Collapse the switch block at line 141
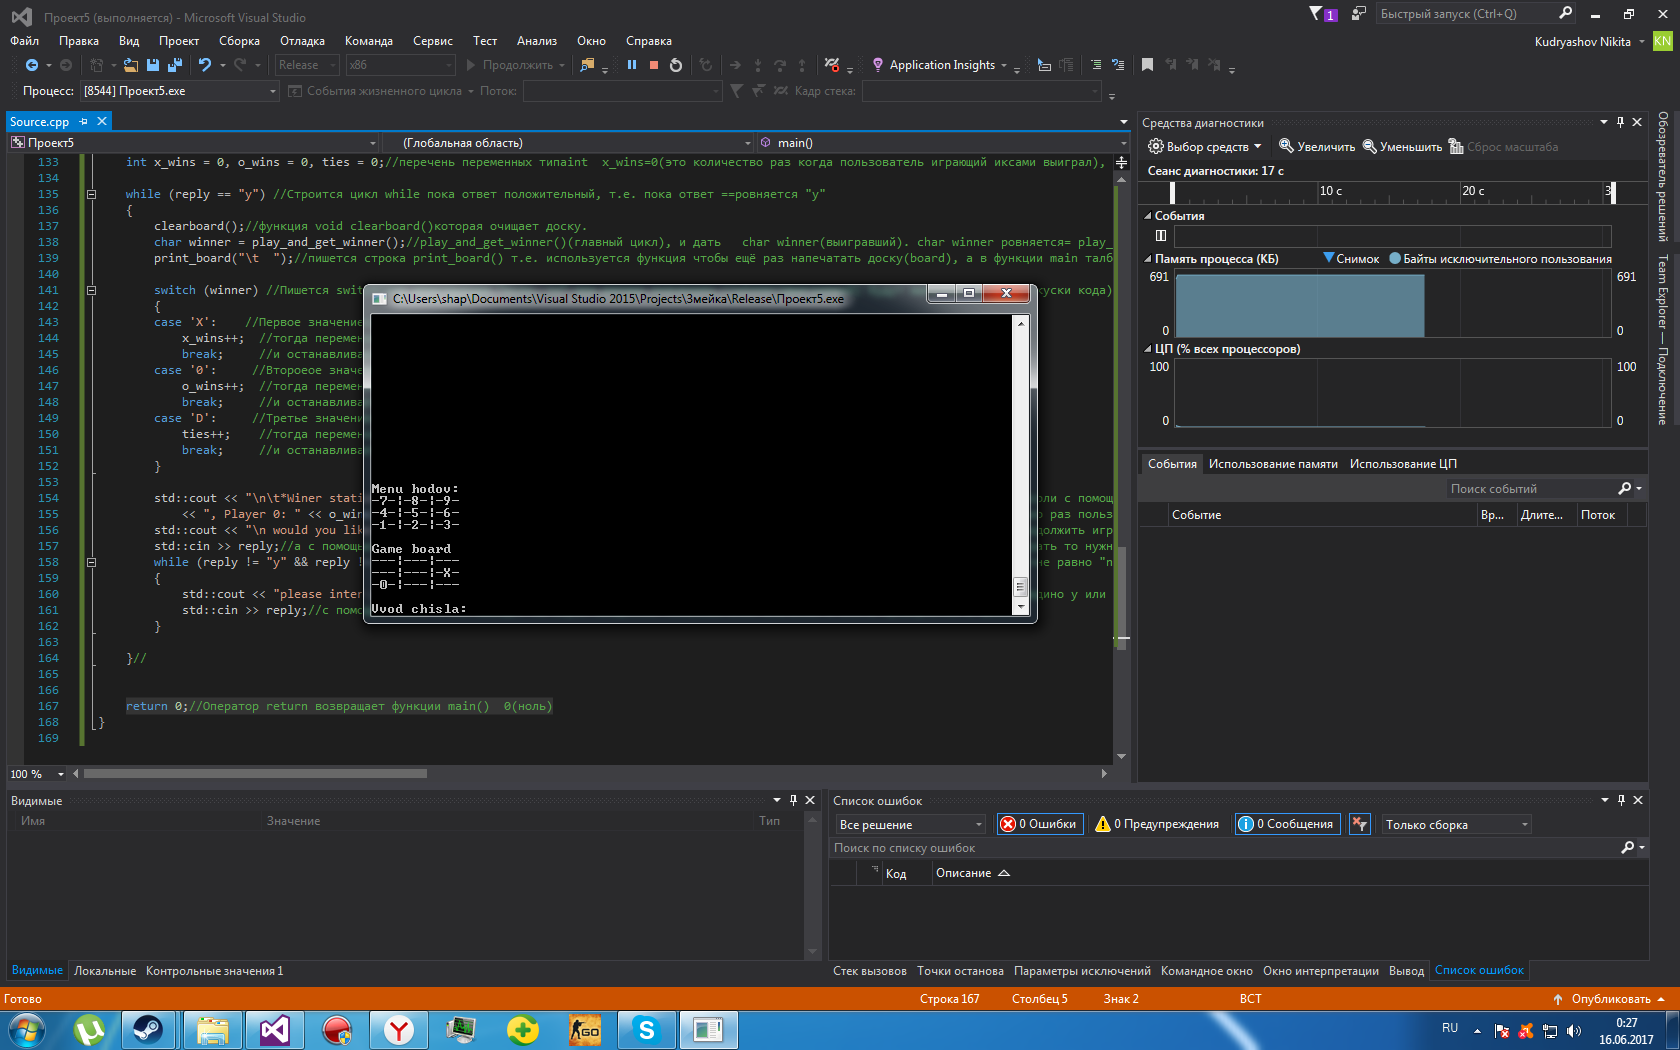The height and width of the screenshot is (1050, 1680). point(91,290)
